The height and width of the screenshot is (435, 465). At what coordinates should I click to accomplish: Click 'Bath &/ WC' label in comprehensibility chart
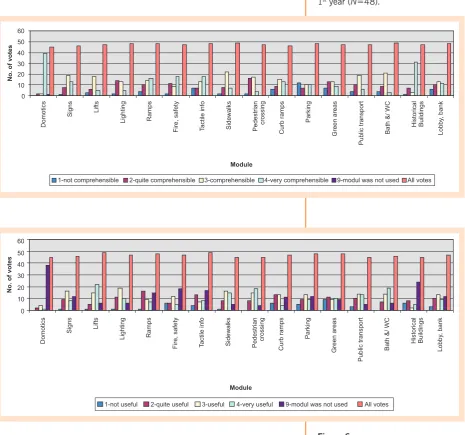388,118
